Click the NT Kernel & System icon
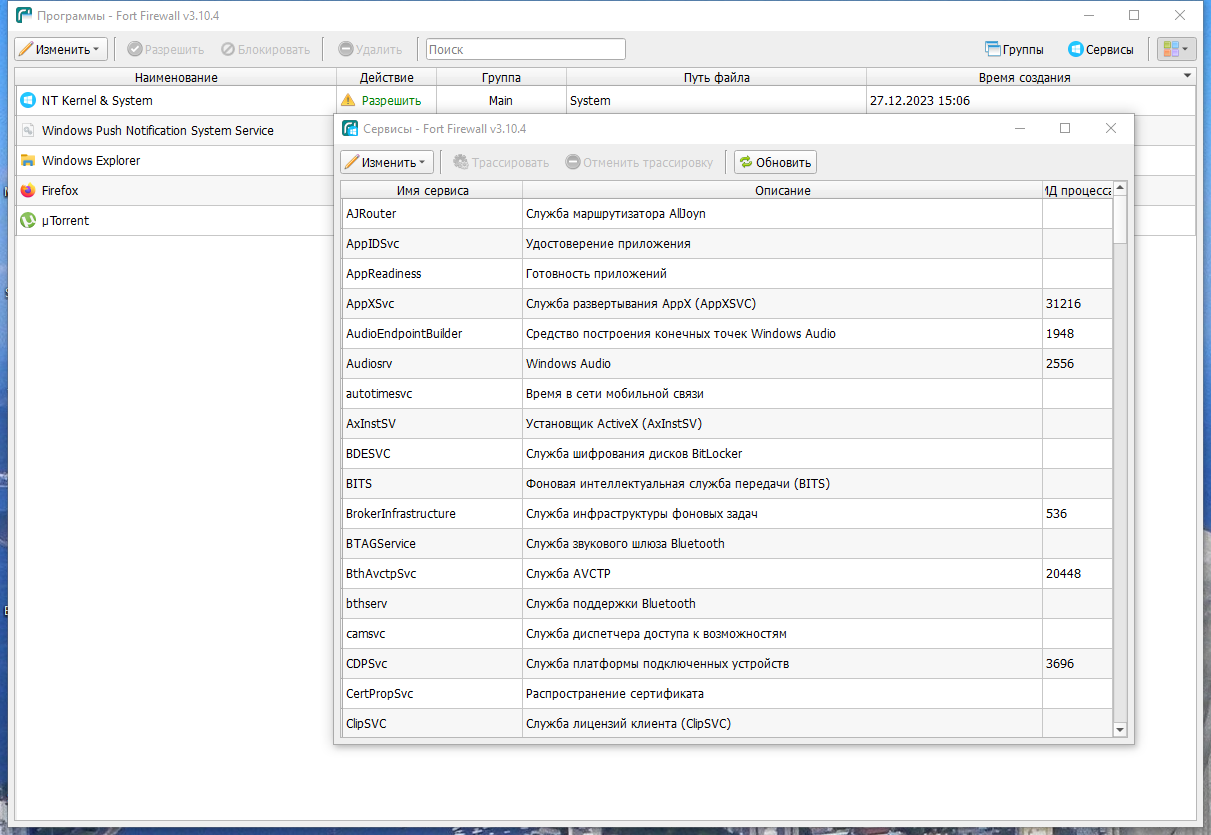 [x=28, y=100]
